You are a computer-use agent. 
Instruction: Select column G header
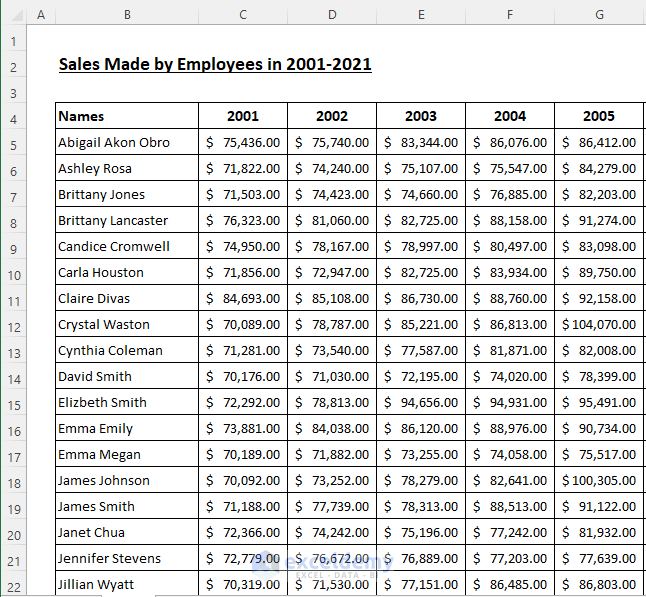pos(599,15)
